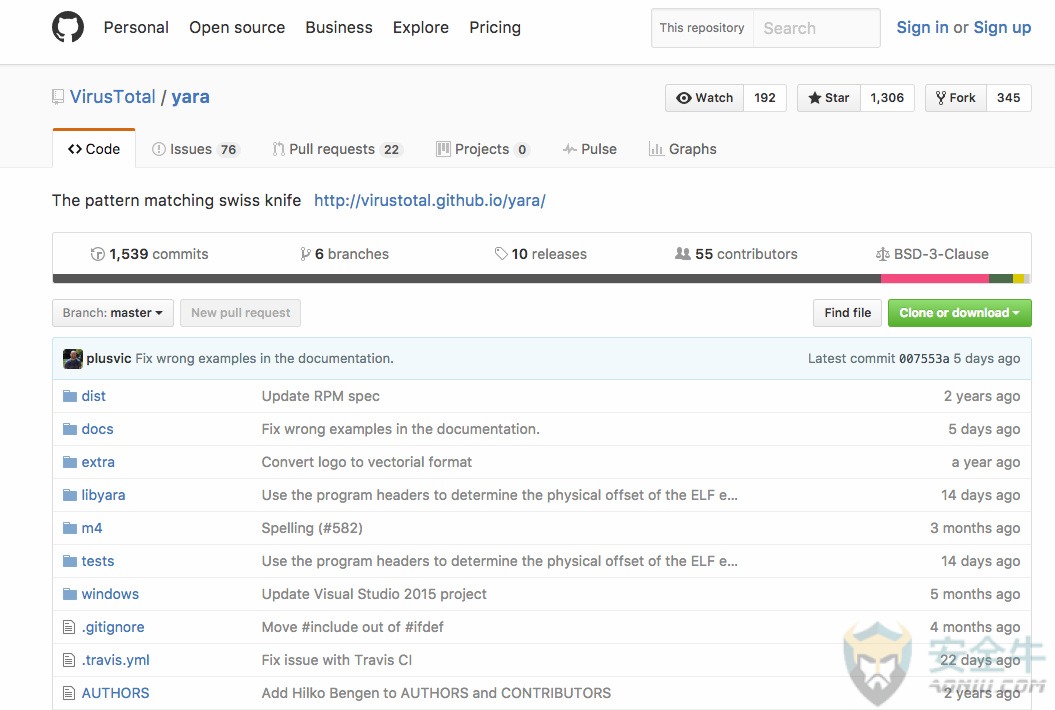Click the This repository search scope label
Image resolution: width=1055 pixels, height=710 pixels.
tap(702, 28)
